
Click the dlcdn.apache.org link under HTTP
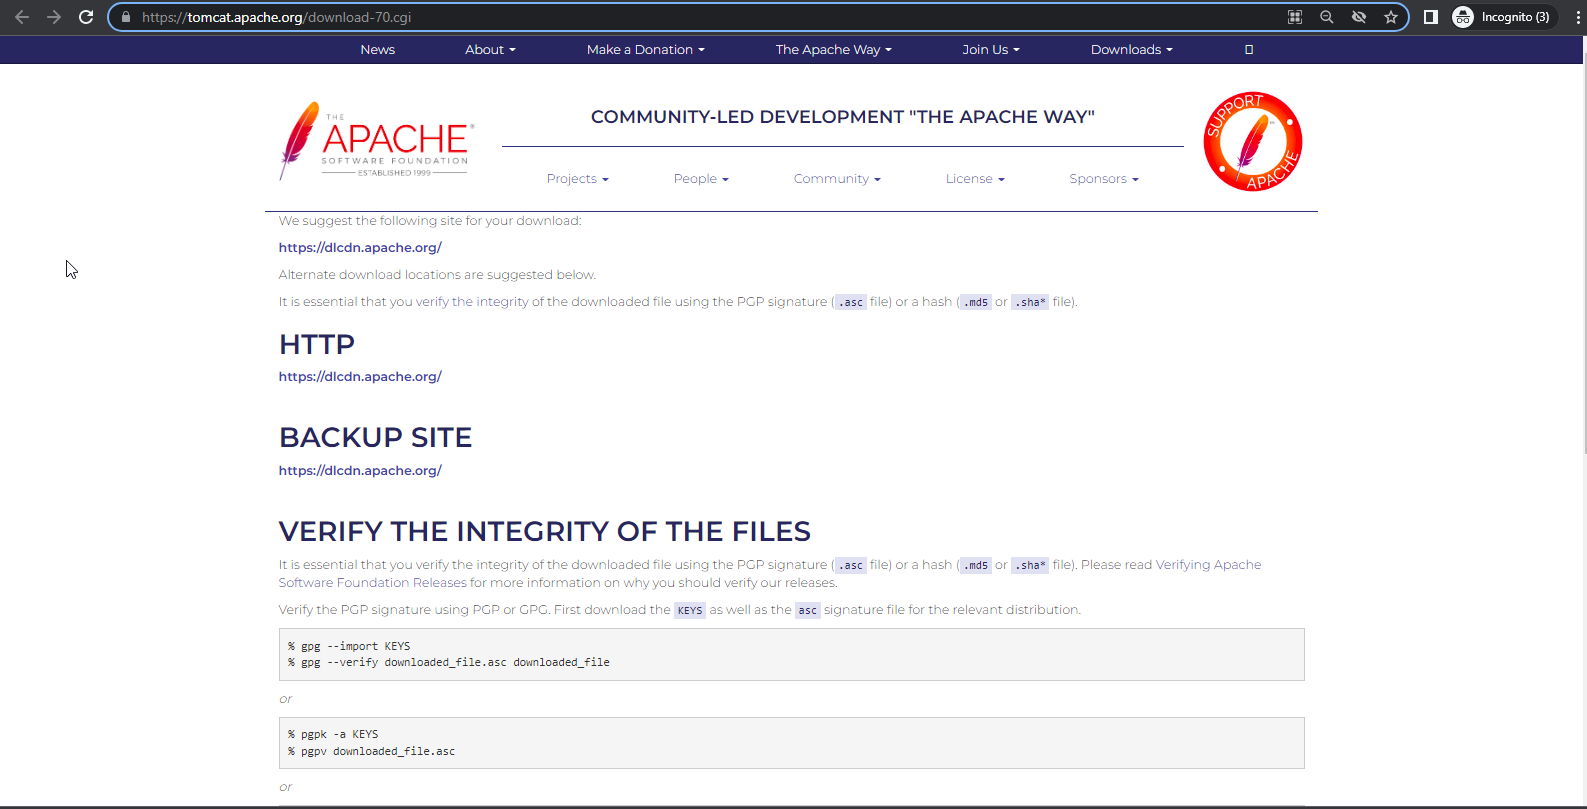click(360, 377)
